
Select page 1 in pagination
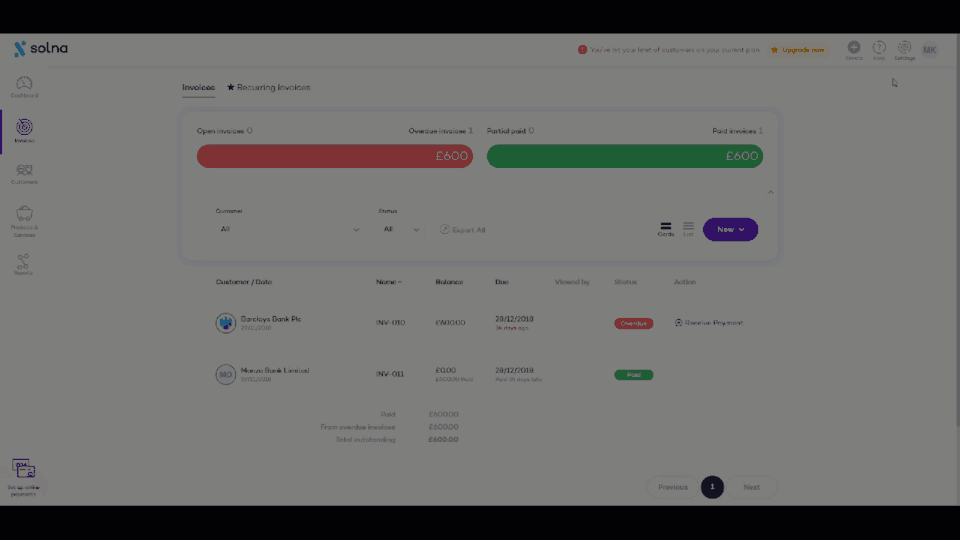(712, 487)
